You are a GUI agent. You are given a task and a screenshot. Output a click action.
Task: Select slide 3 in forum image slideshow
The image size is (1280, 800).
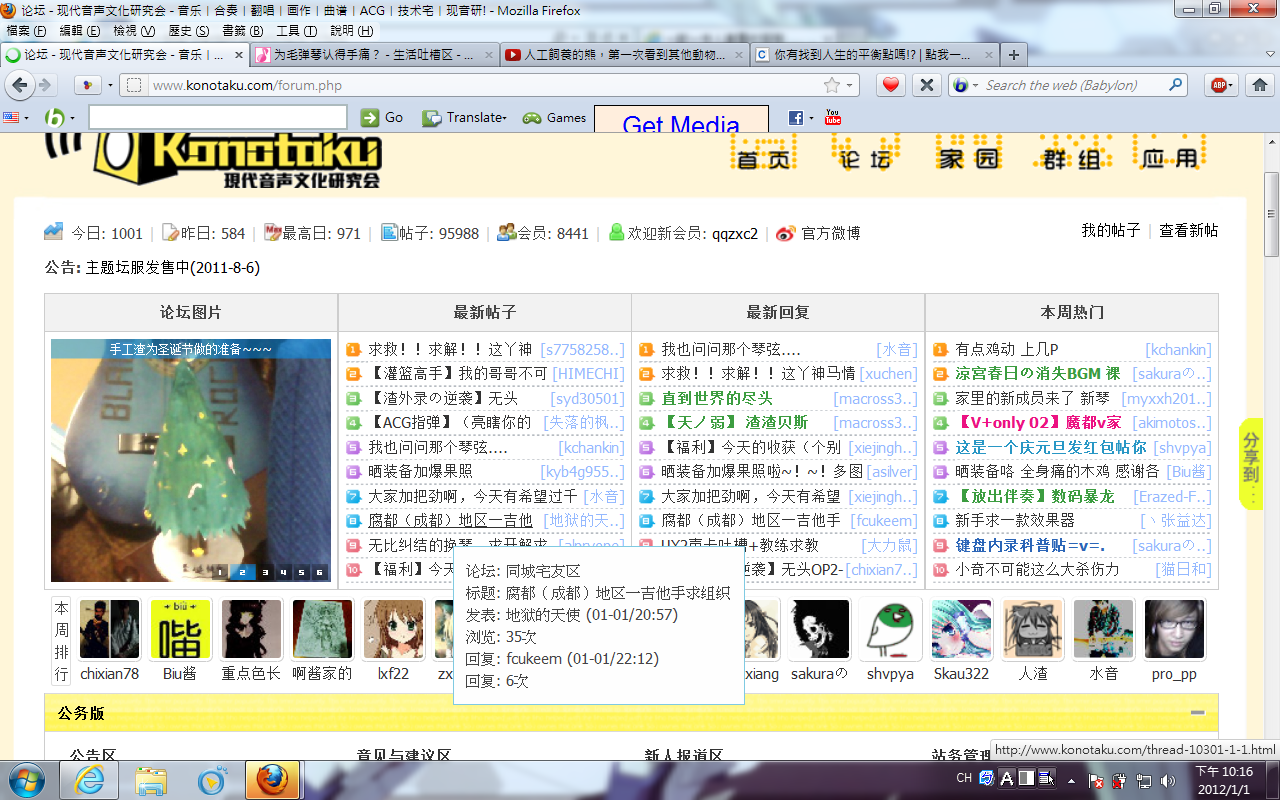coord(265,572)
